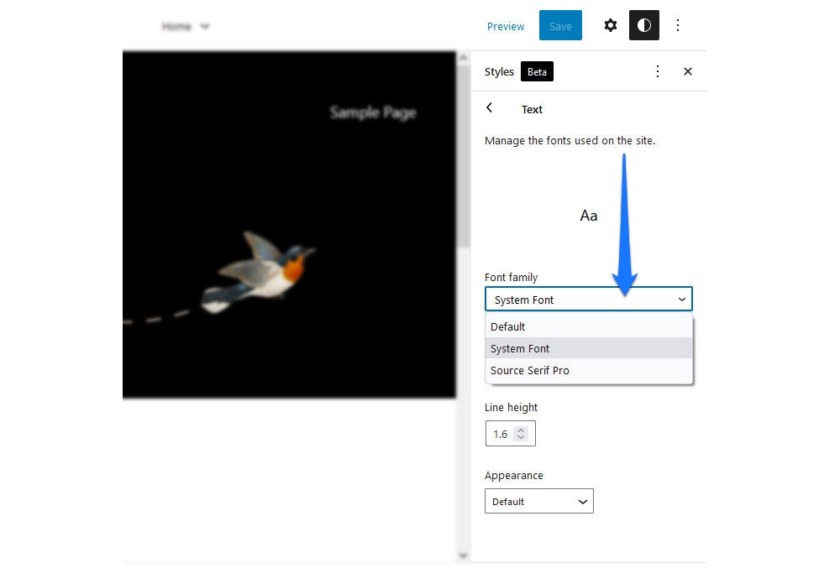Choose Default from the font list
Screen dimensions: 840x584
pos(589,326)
